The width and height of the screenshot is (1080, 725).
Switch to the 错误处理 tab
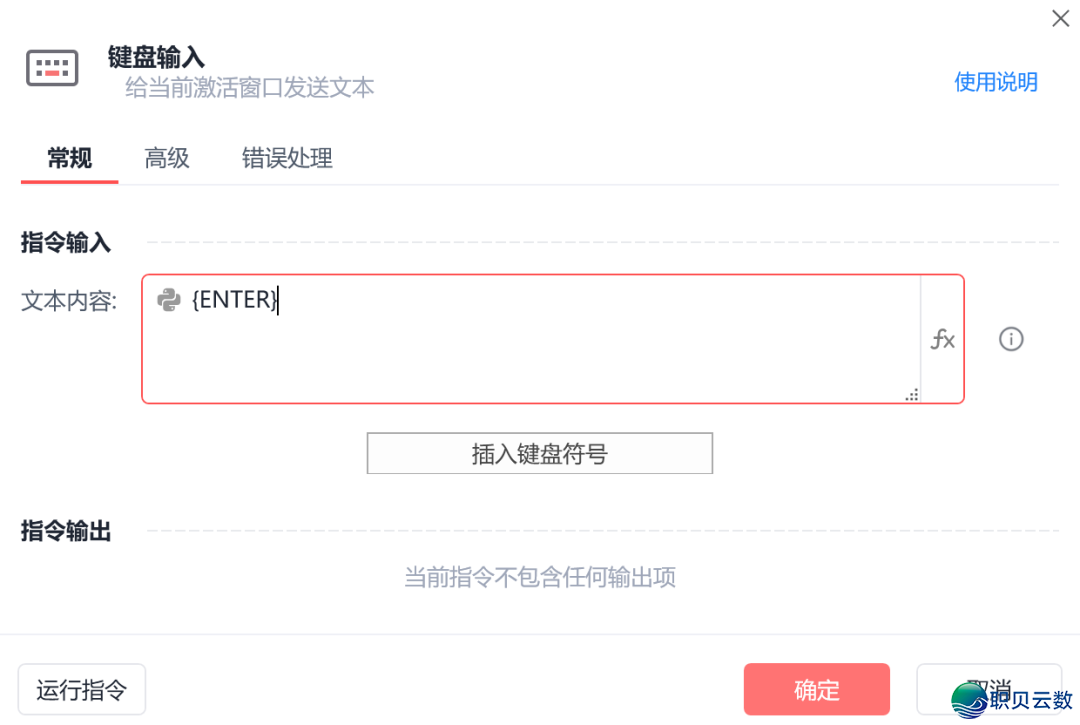coord(286,158)
